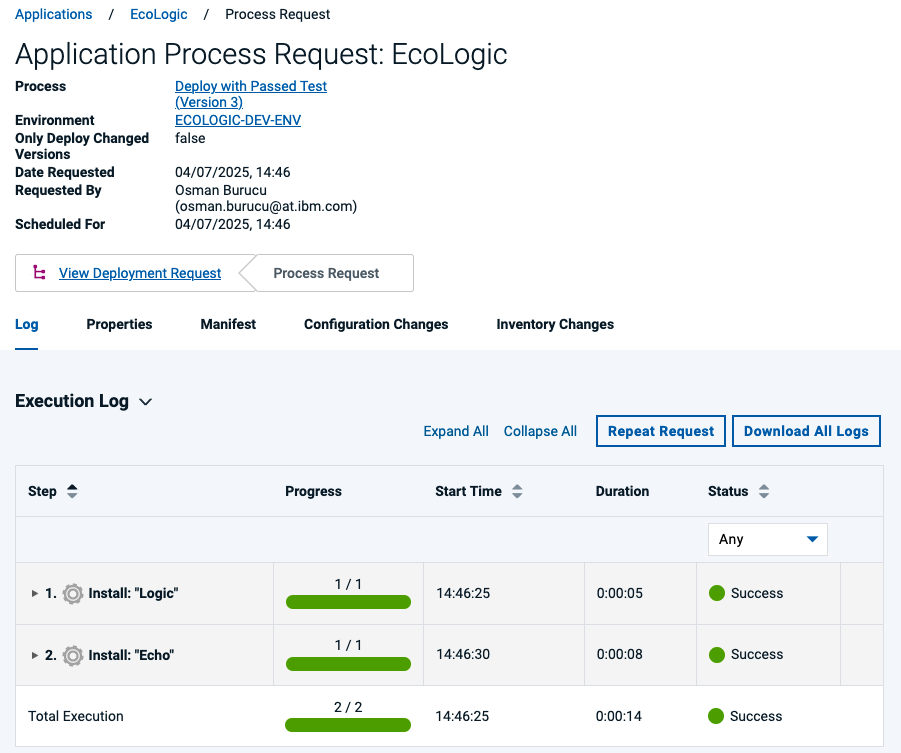The image size is (901, 753).
Task: Sort by Status column arrows
Action: [x=764, y=491]
